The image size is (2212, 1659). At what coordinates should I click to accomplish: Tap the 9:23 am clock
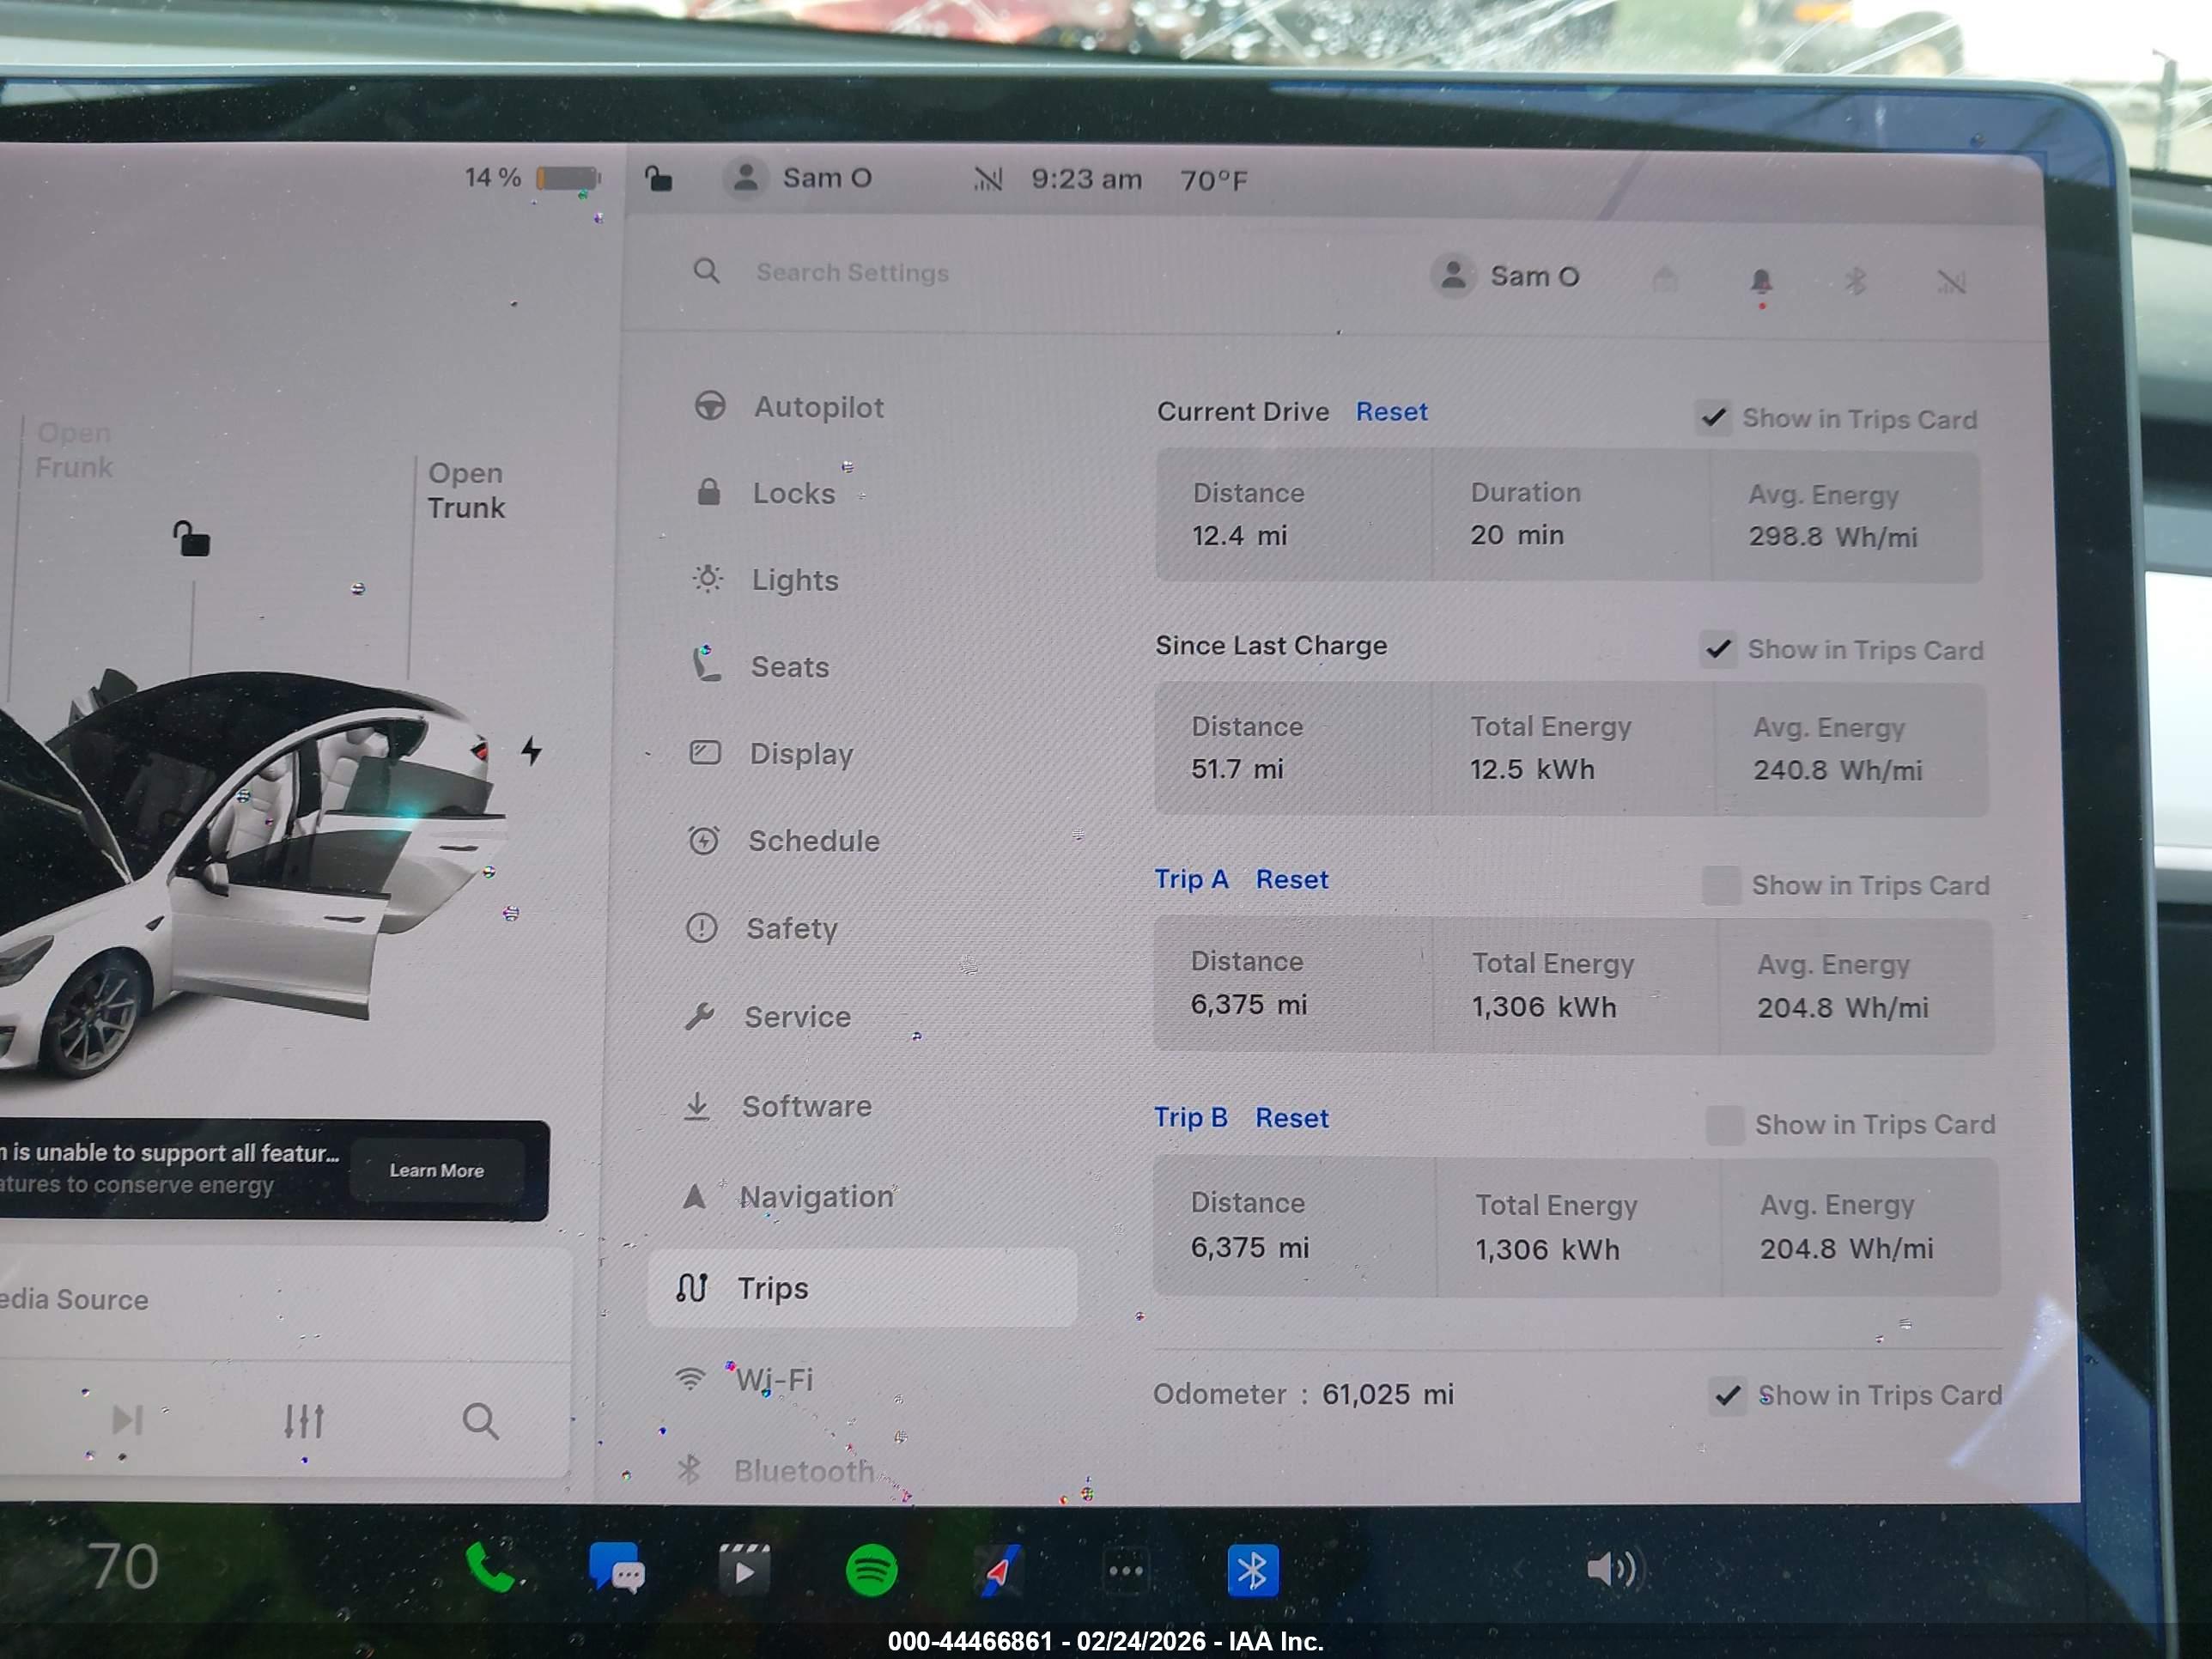[1086, 179]
